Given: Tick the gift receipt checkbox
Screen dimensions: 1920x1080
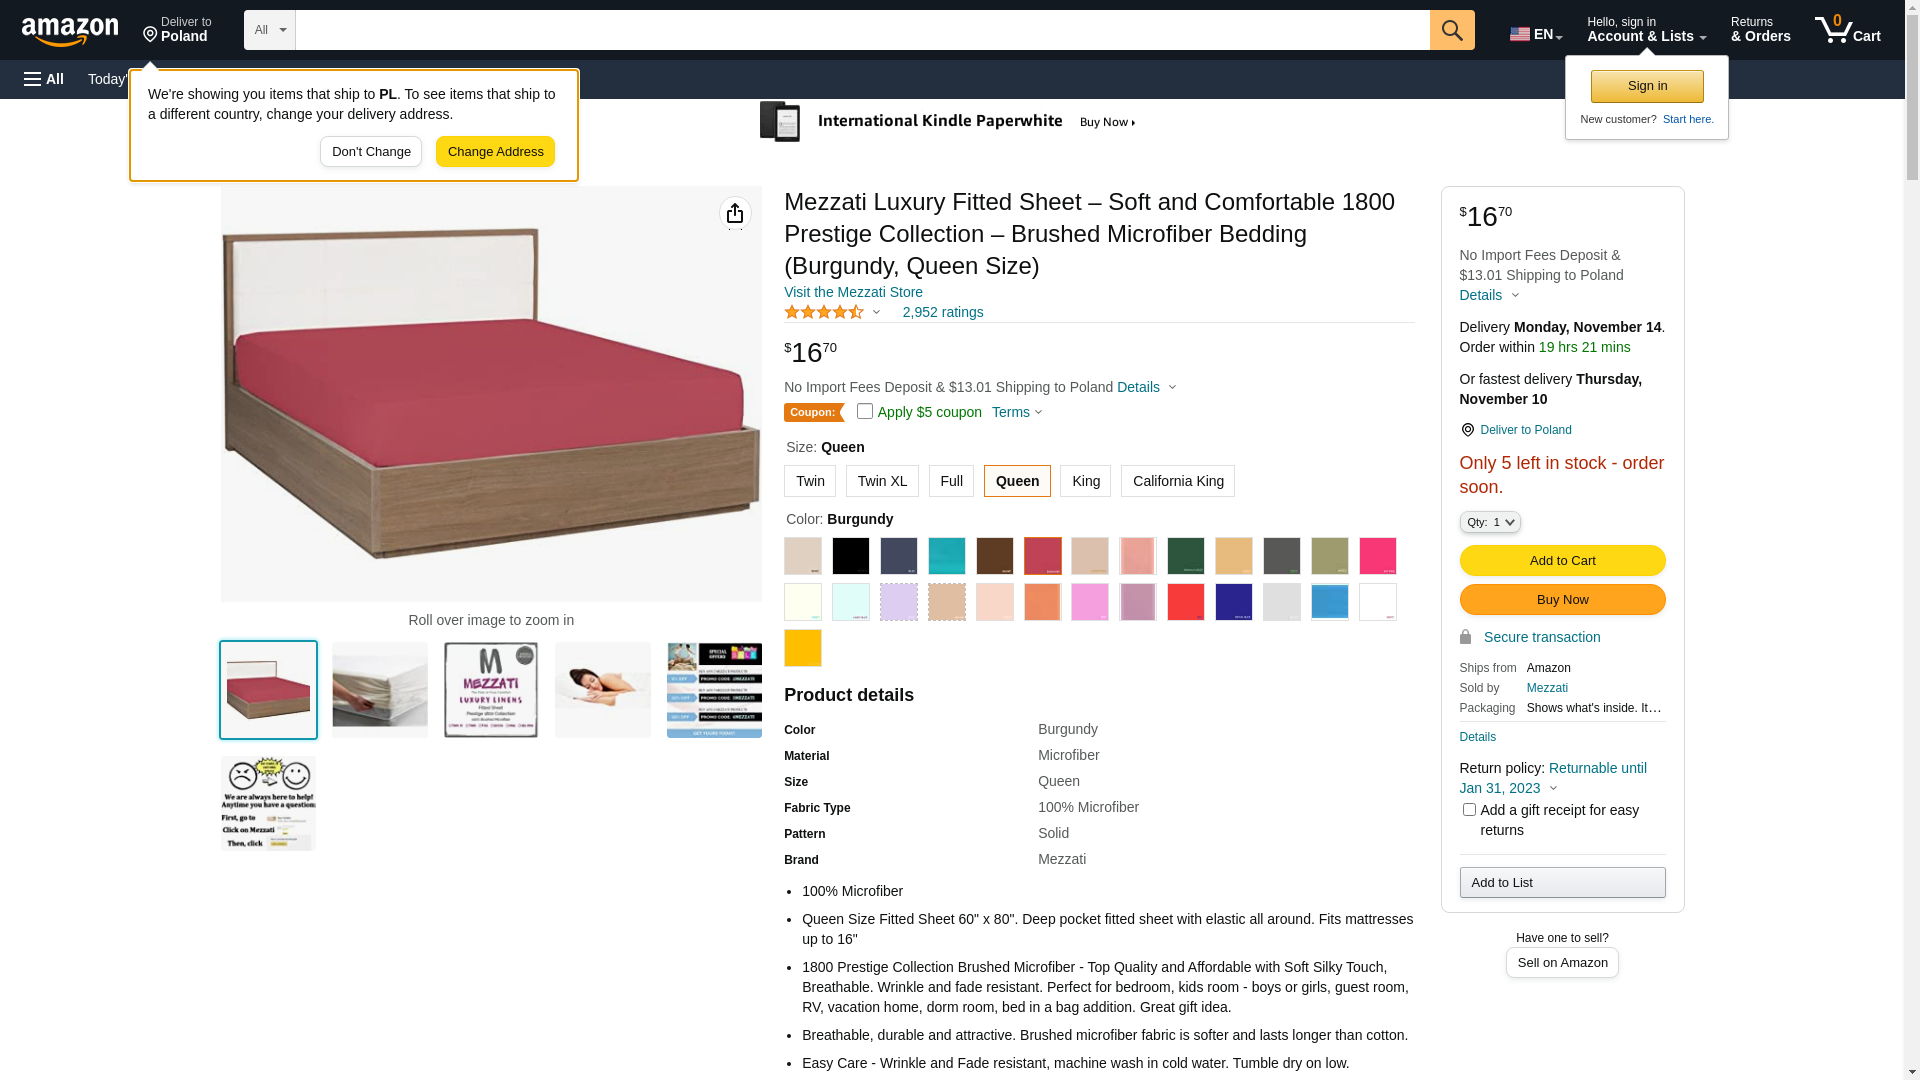Looking at the screenshot, I should 1469,810.
